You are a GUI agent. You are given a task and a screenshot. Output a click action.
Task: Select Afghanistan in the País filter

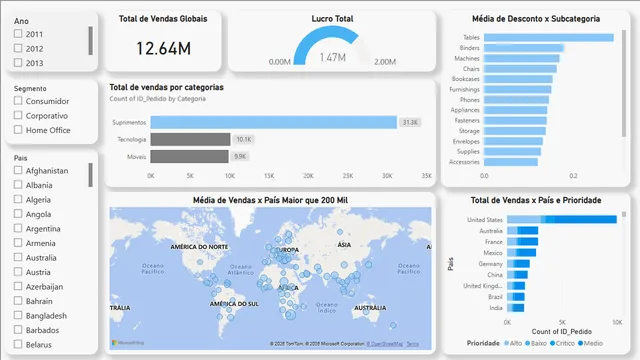(18, 170)
